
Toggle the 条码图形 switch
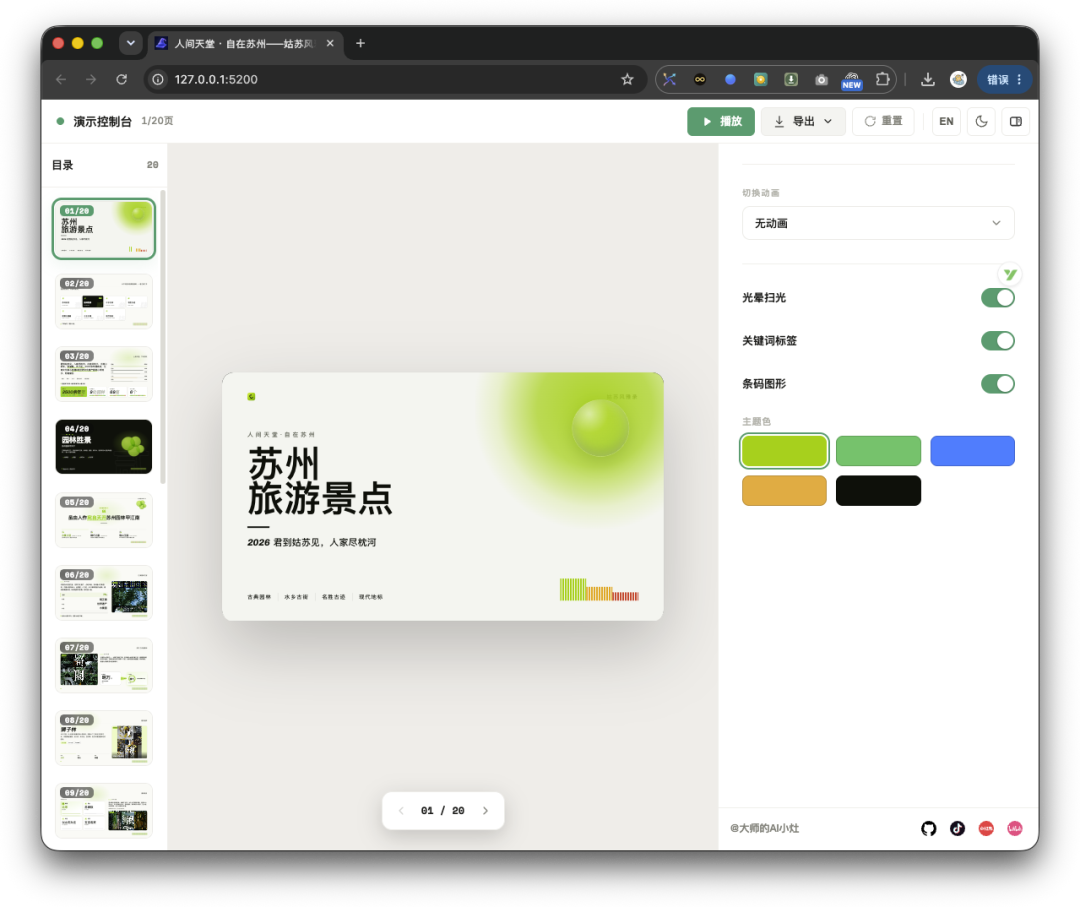tap(997, 384)
